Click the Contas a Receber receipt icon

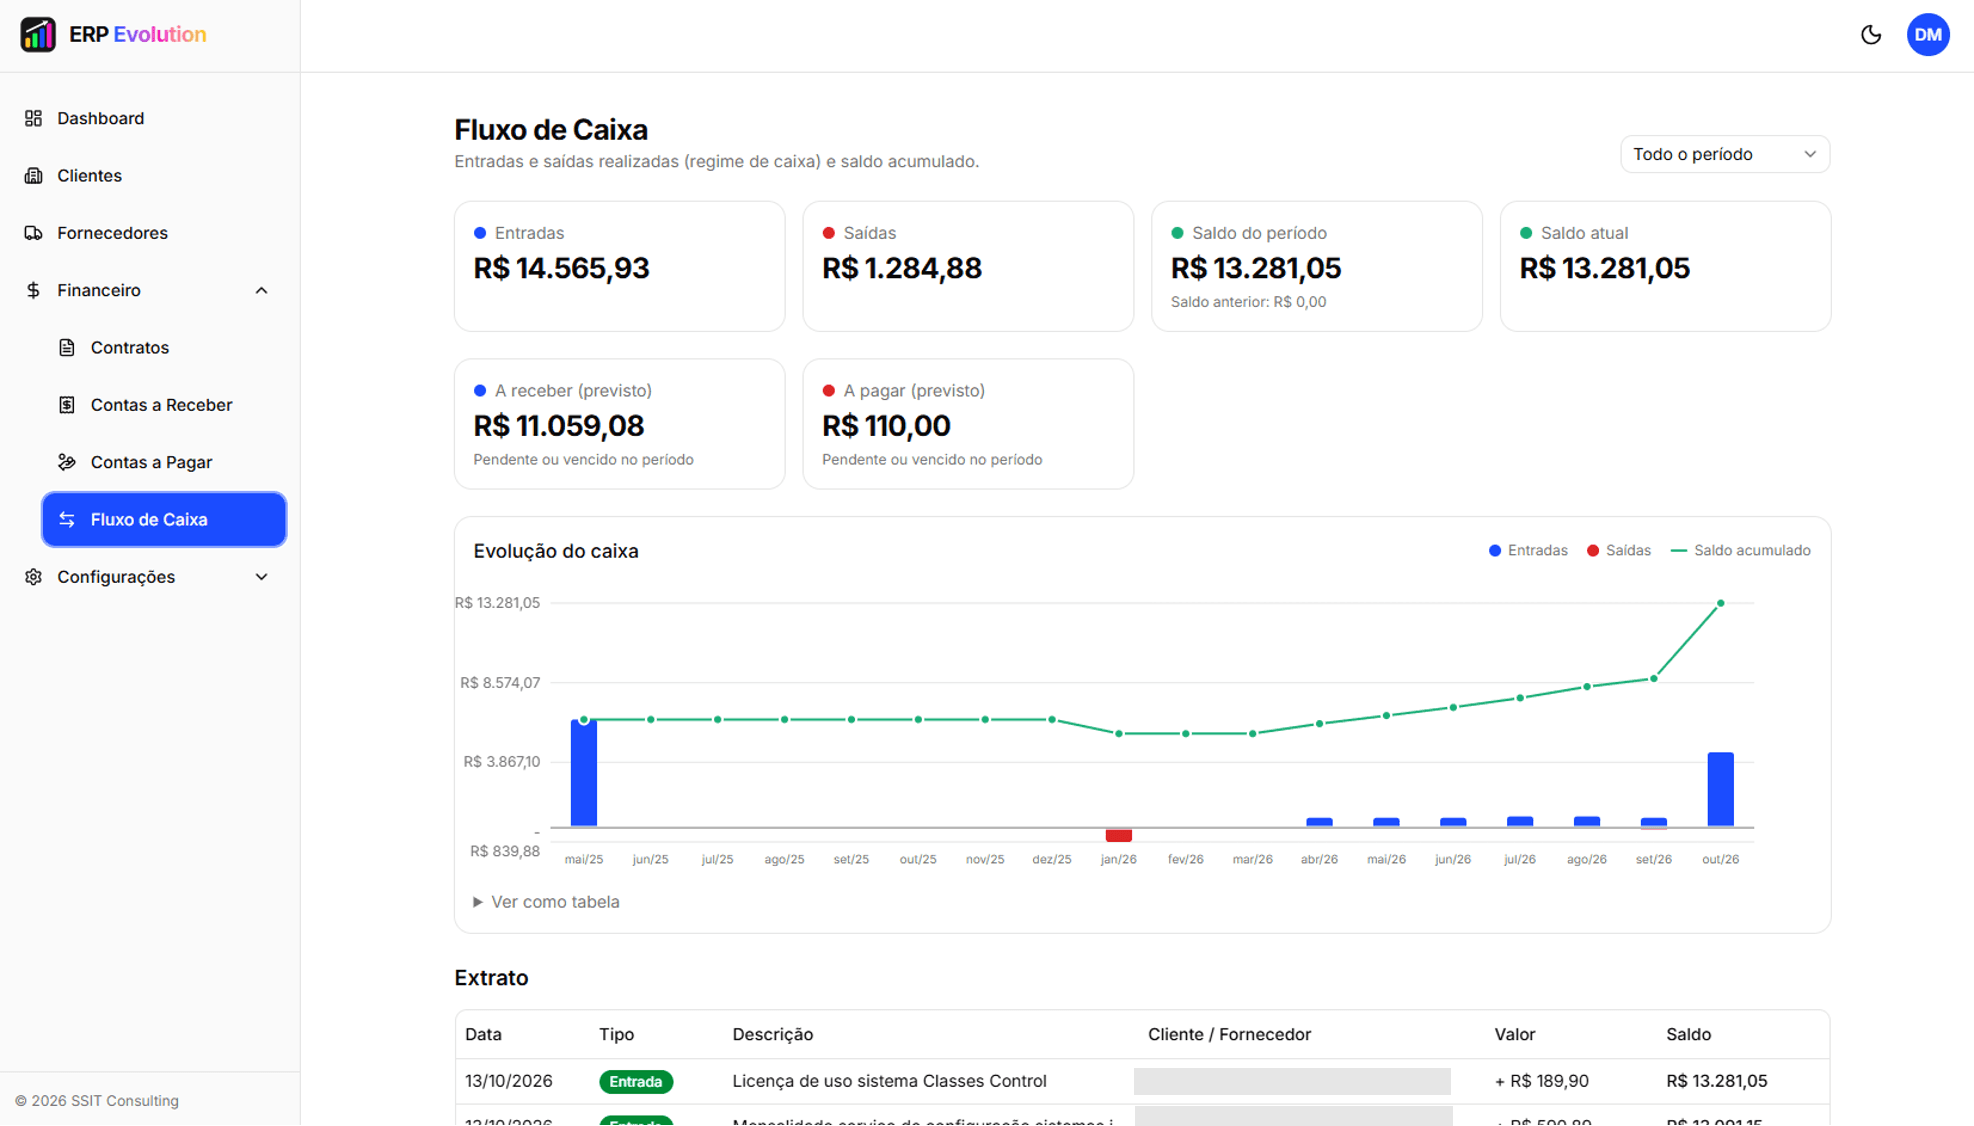coord(67,405)
